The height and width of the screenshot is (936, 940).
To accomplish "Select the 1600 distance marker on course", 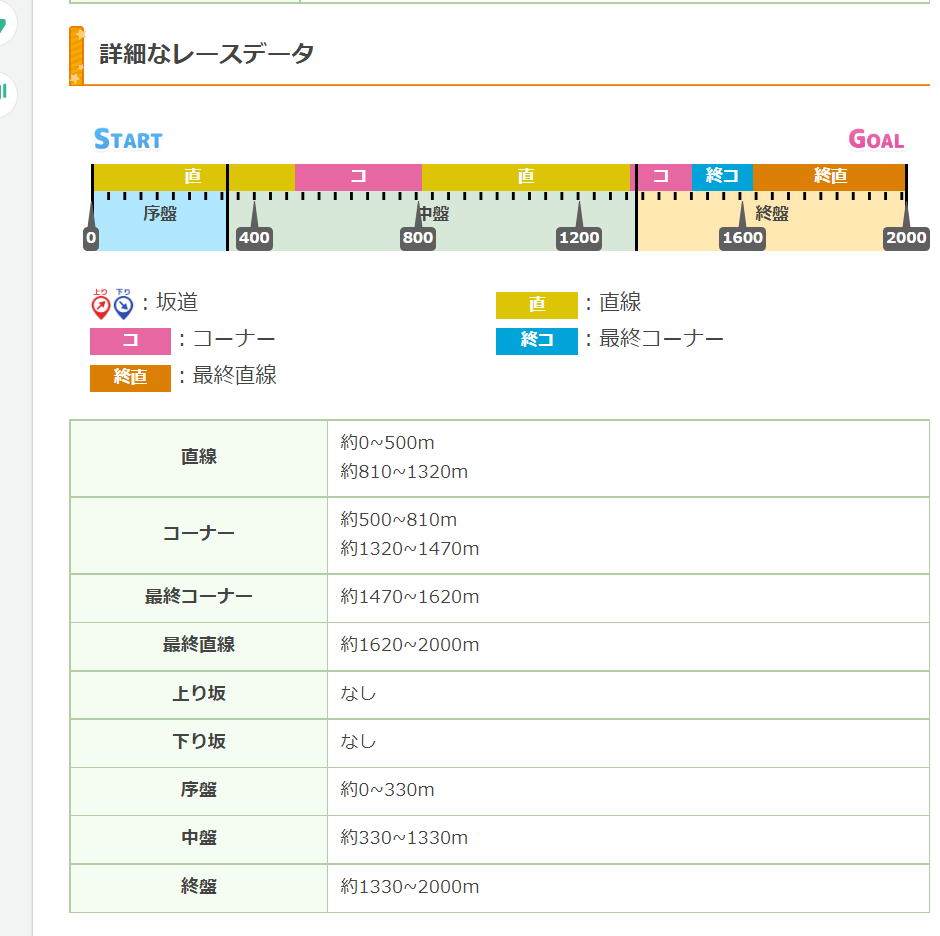I will [742, 238].
